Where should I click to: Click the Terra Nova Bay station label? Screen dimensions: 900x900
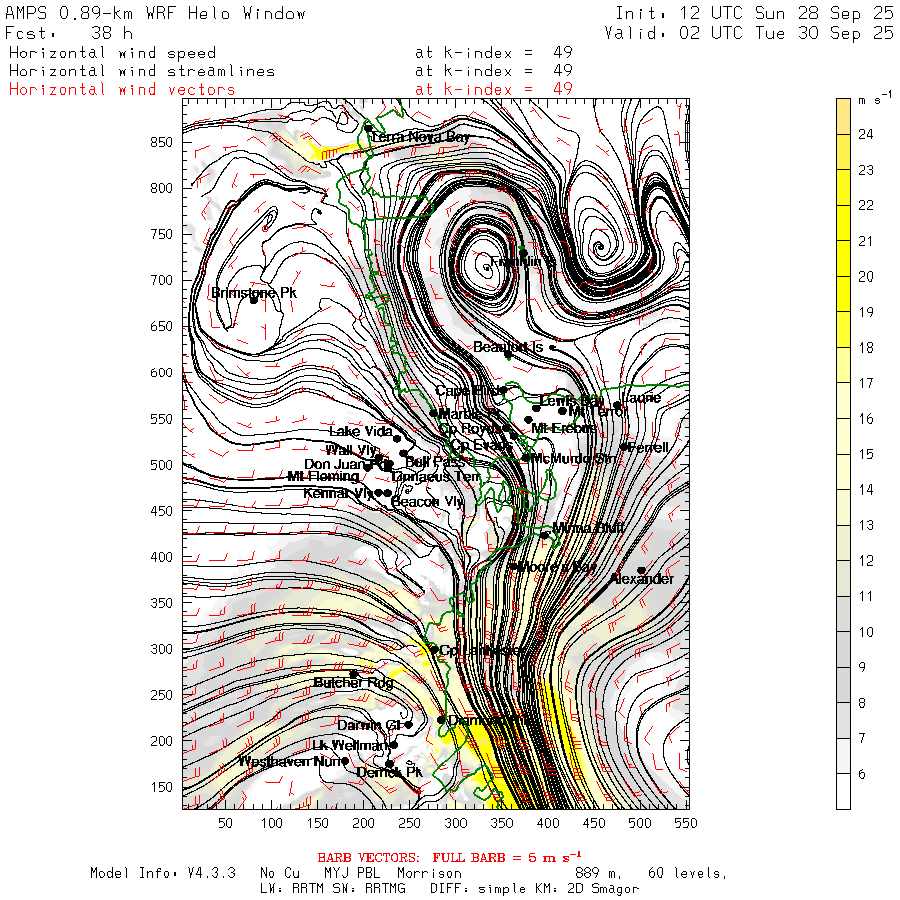[420, 137]
